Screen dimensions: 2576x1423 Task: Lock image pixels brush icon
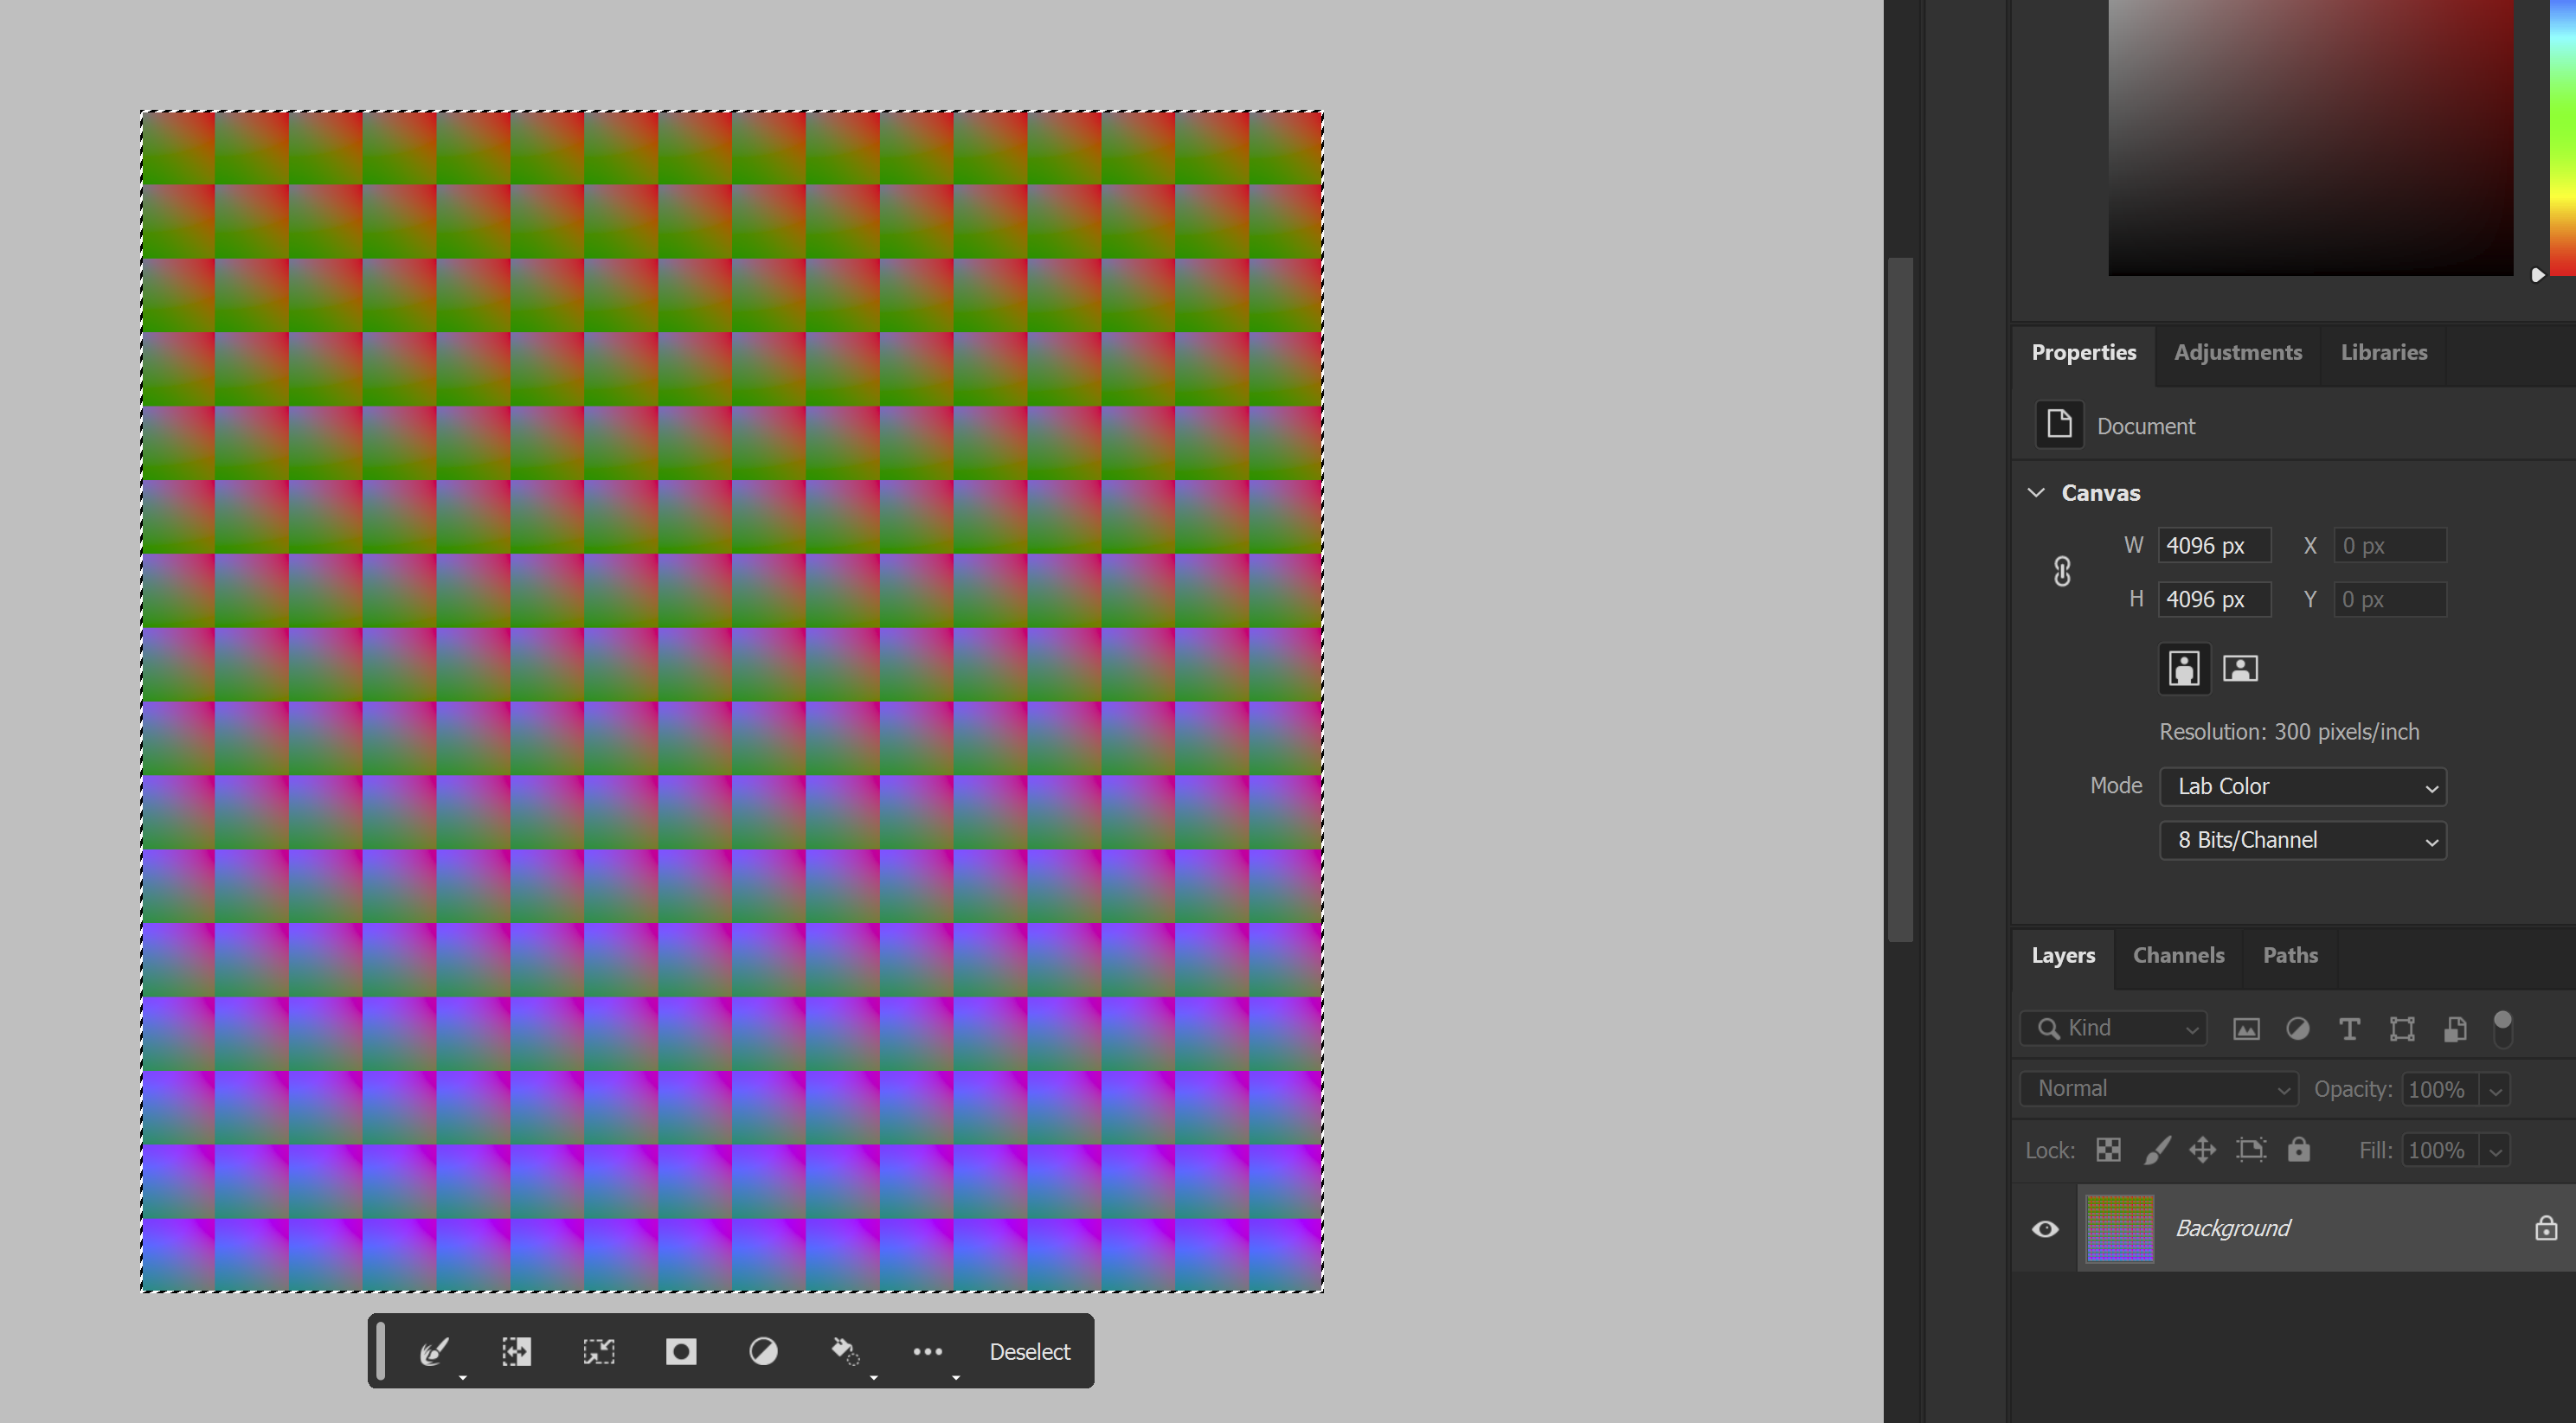(x=2157, y=1150)
